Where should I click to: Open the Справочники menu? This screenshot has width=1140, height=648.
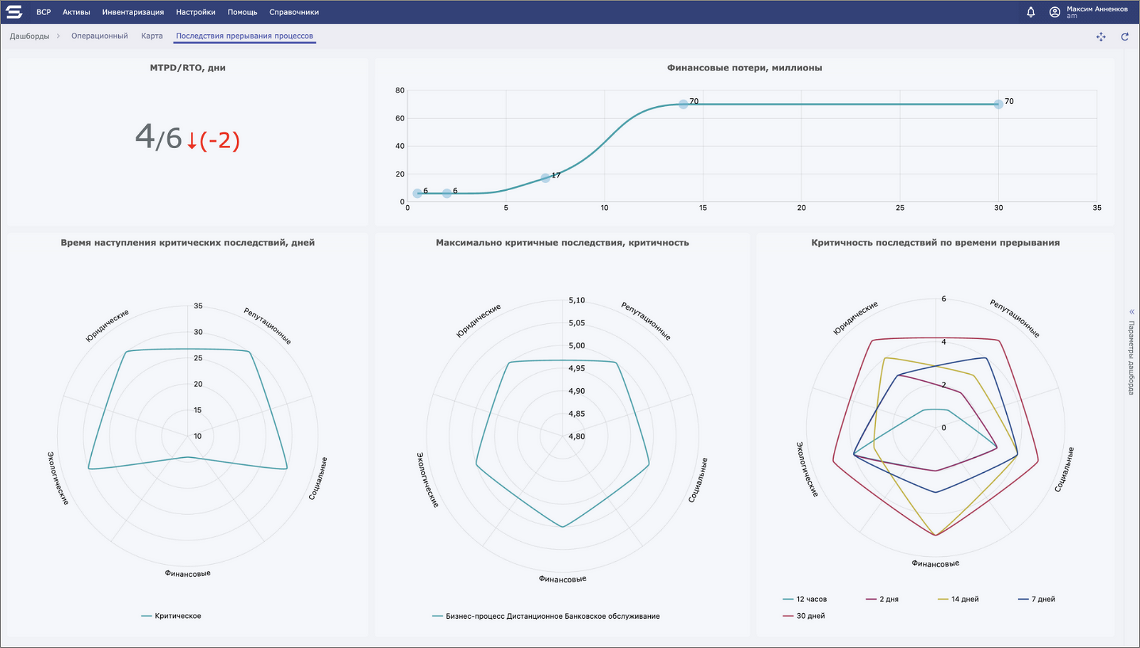(x=294, y=12)
